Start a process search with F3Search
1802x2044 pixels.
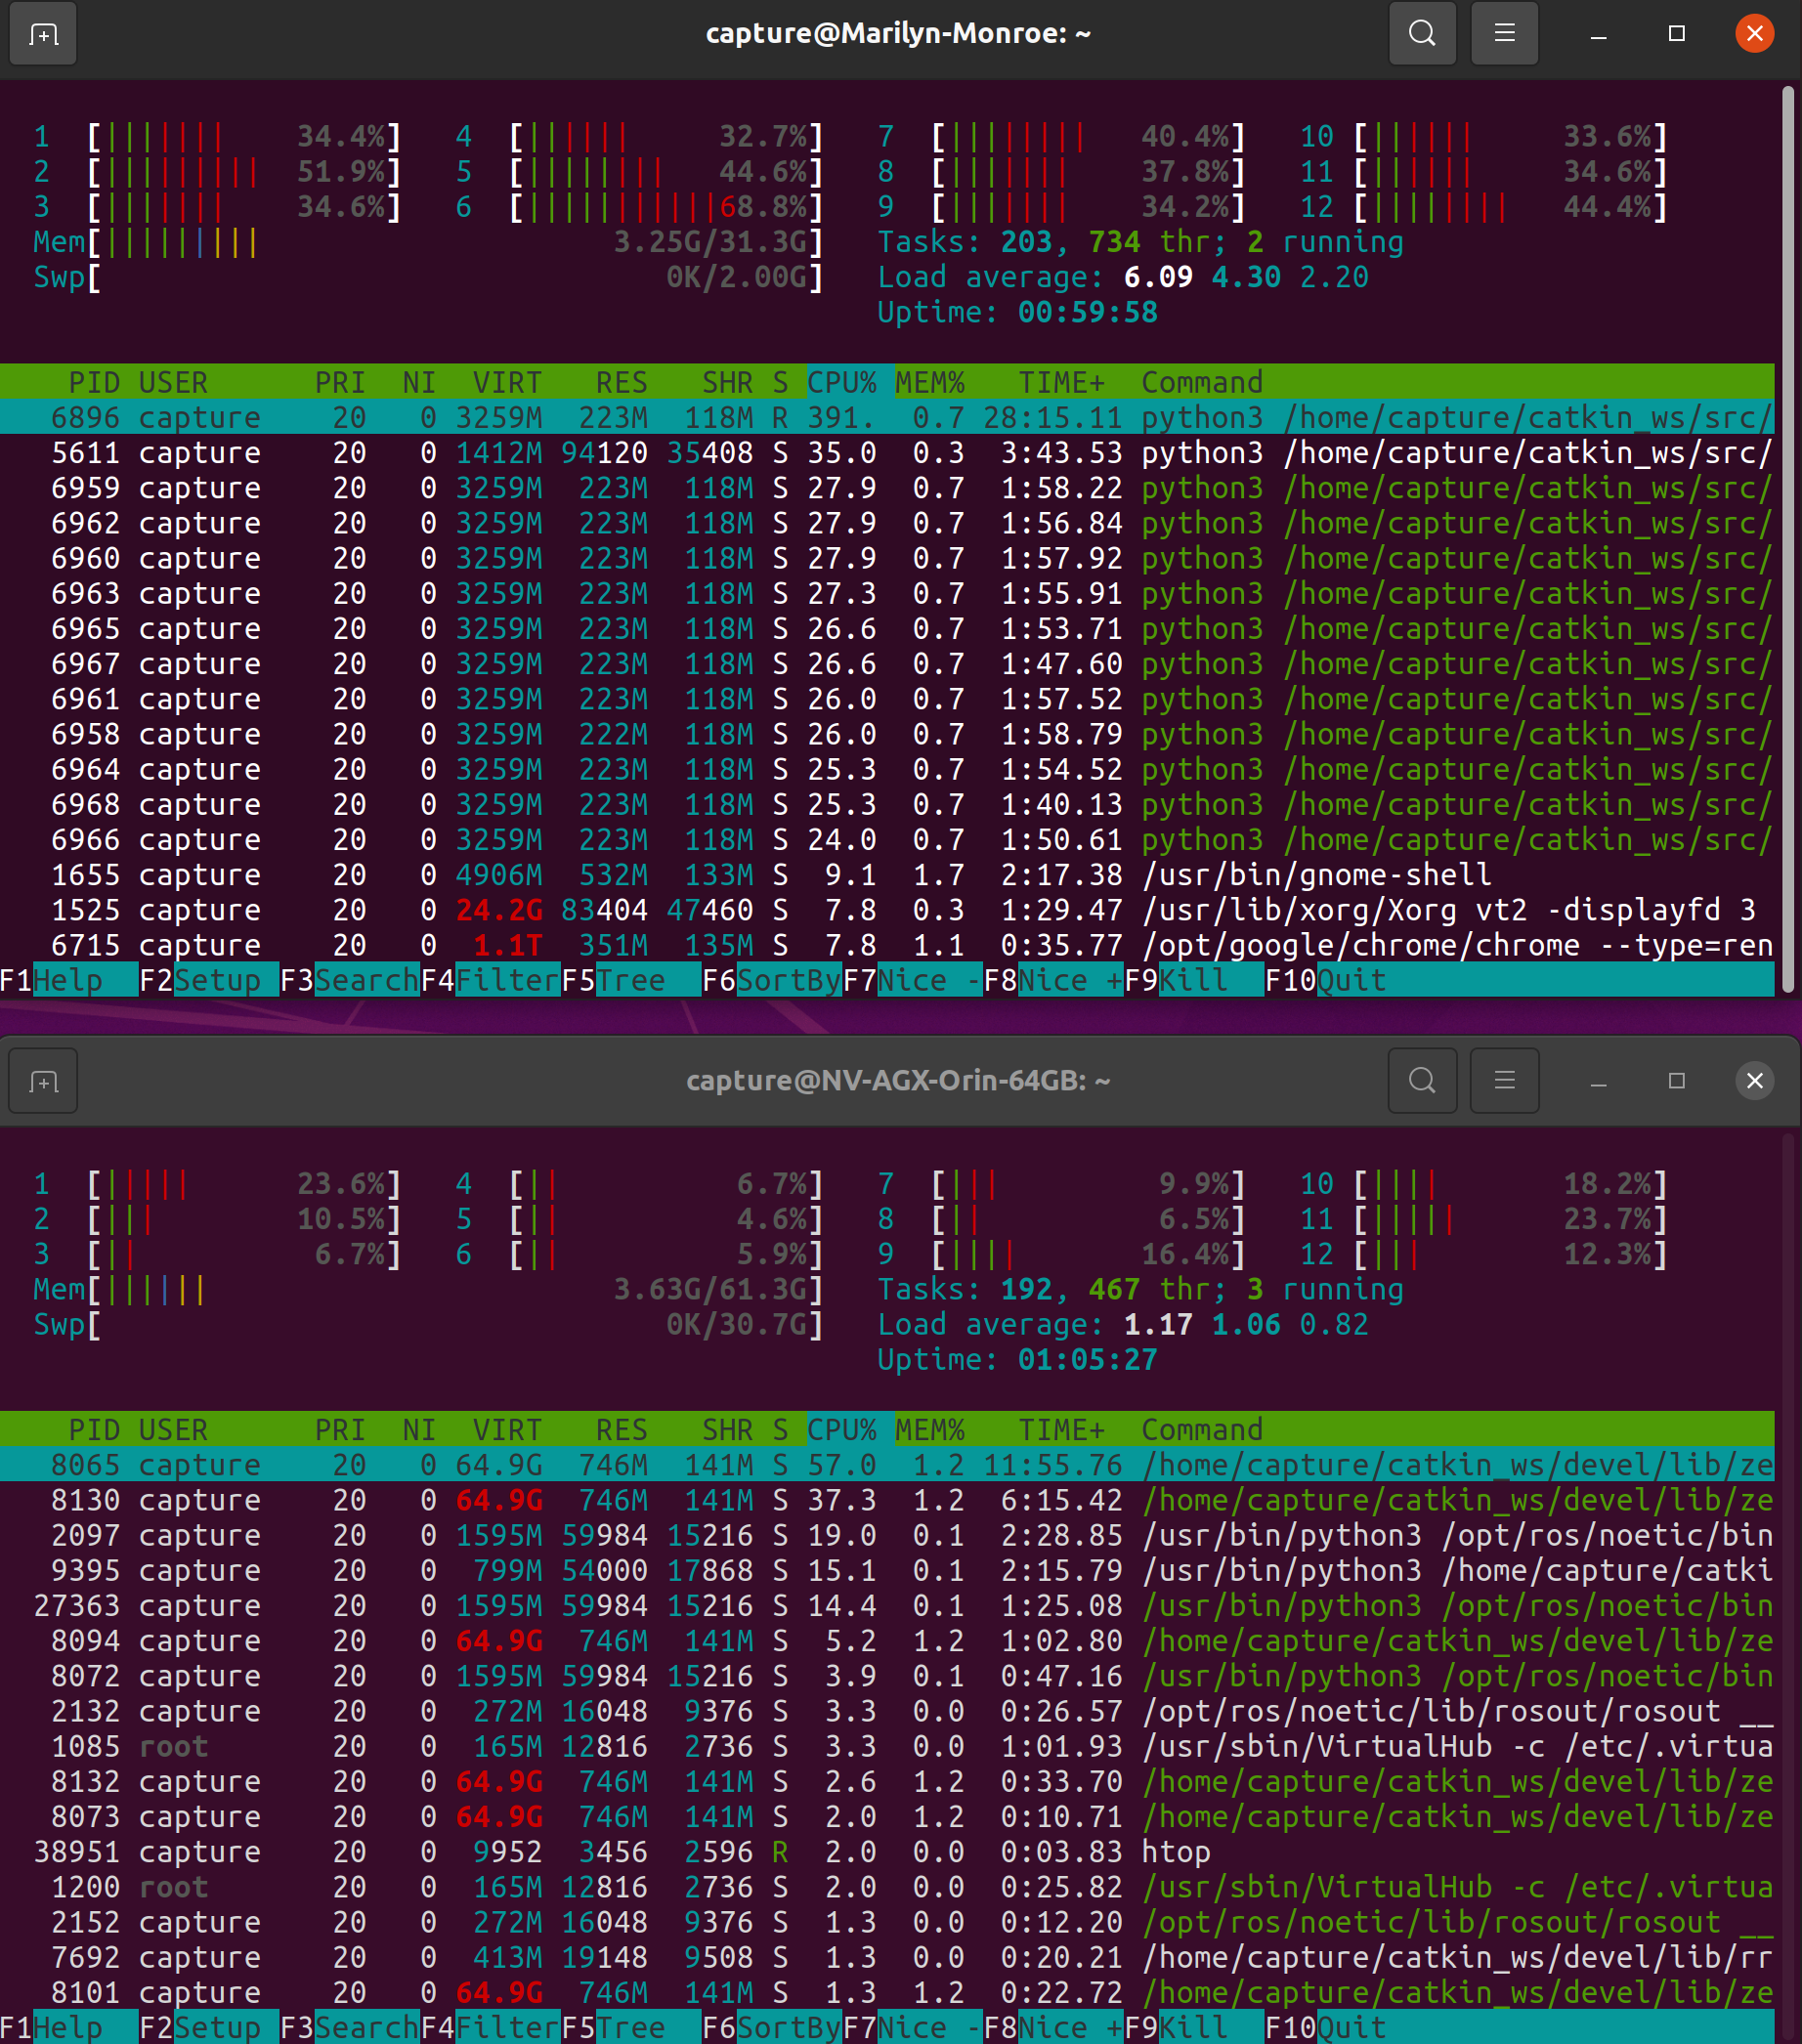(350, 980)
